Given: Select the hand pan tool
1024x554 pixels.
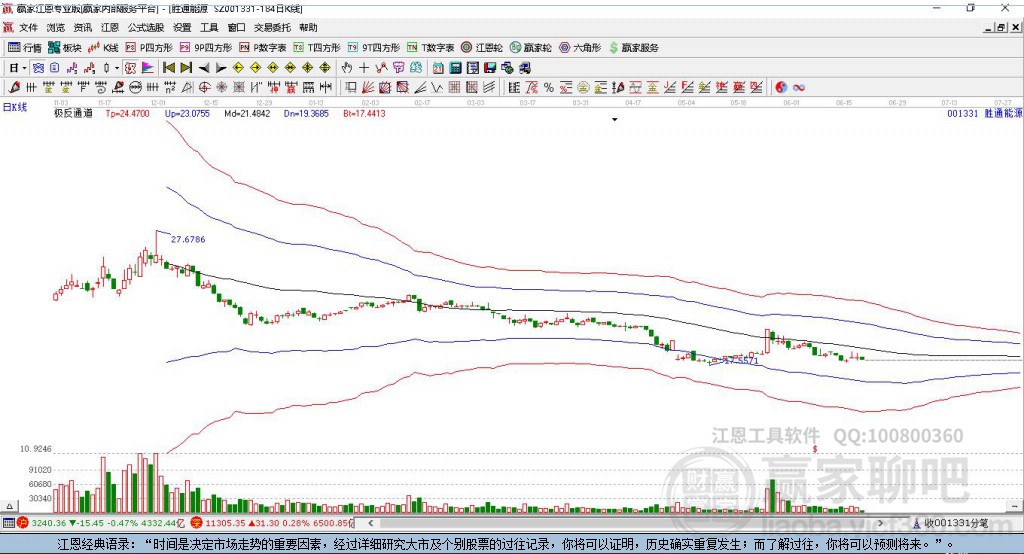Looking at the screenshot, I should [x=347, y=67].
